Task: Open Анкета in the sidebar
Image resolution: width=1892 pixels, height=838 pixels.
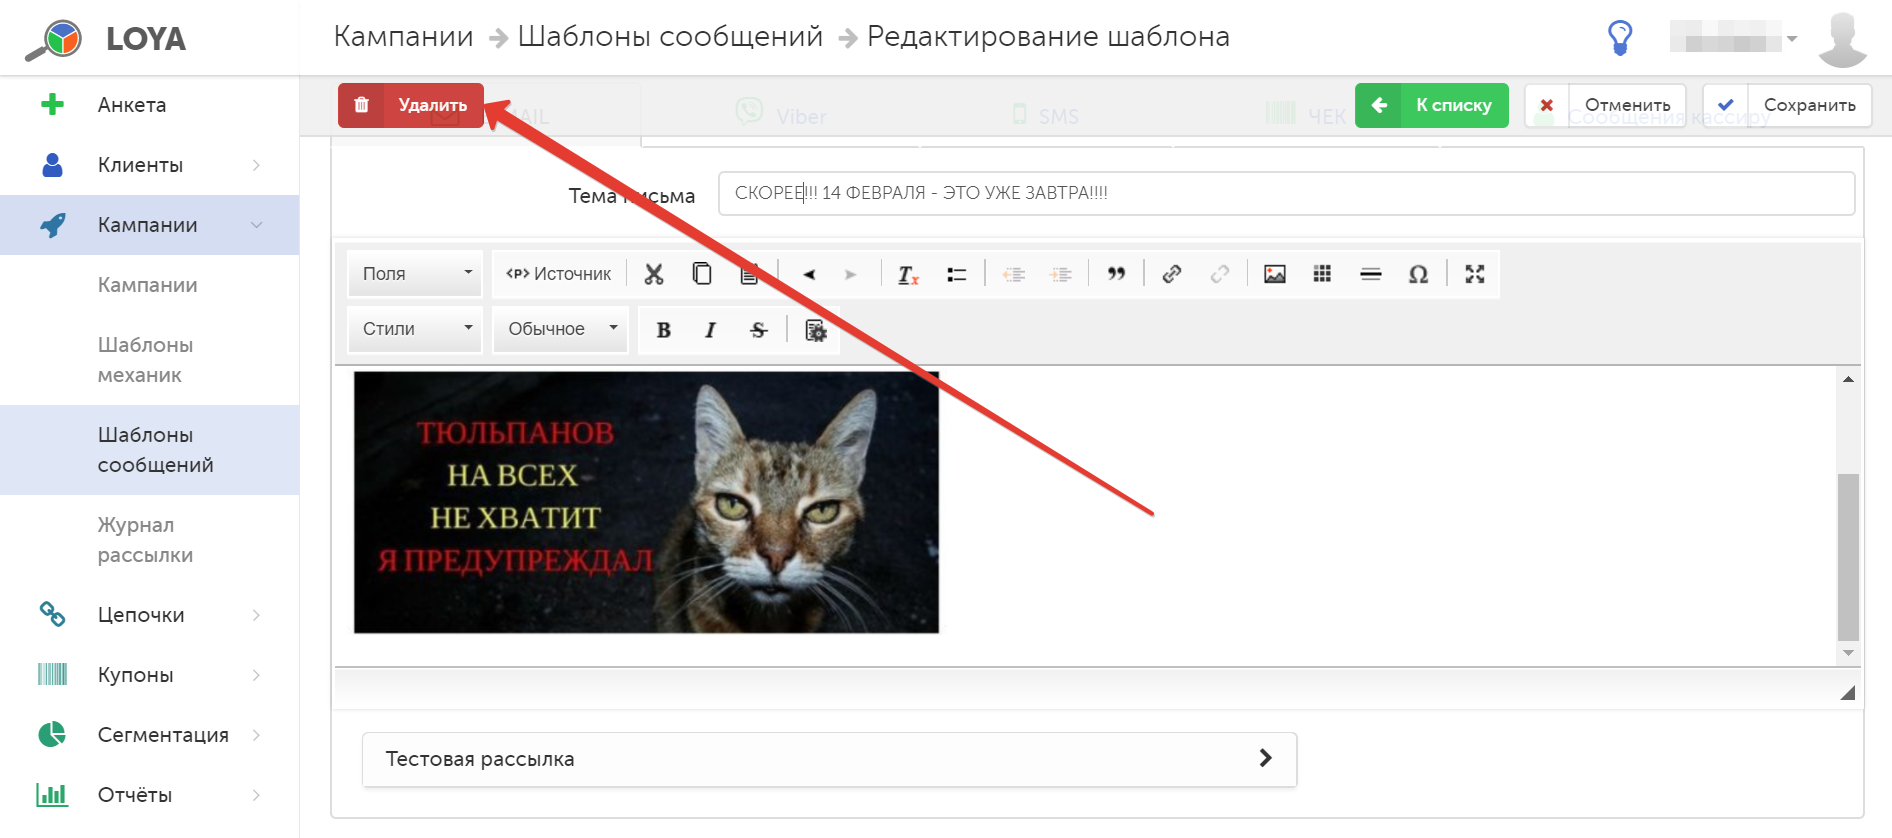Action: click(x=132, y=105)
